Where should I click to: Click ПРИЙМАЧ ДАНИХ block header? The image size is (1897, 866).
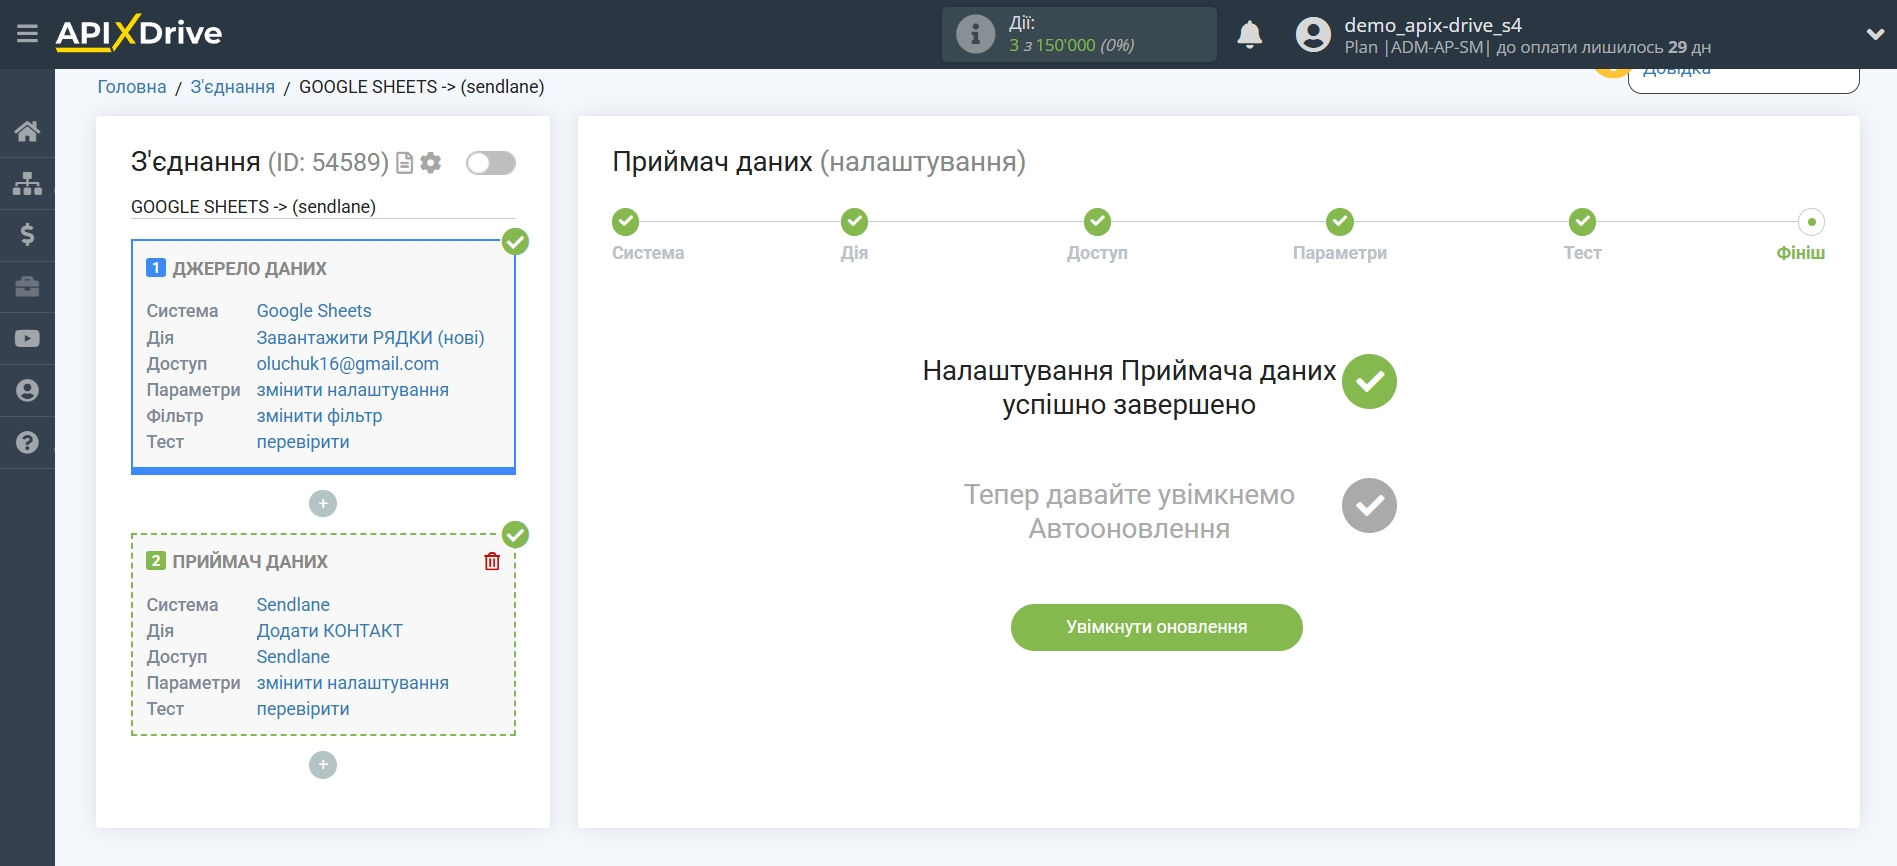(x=250, y=562)
